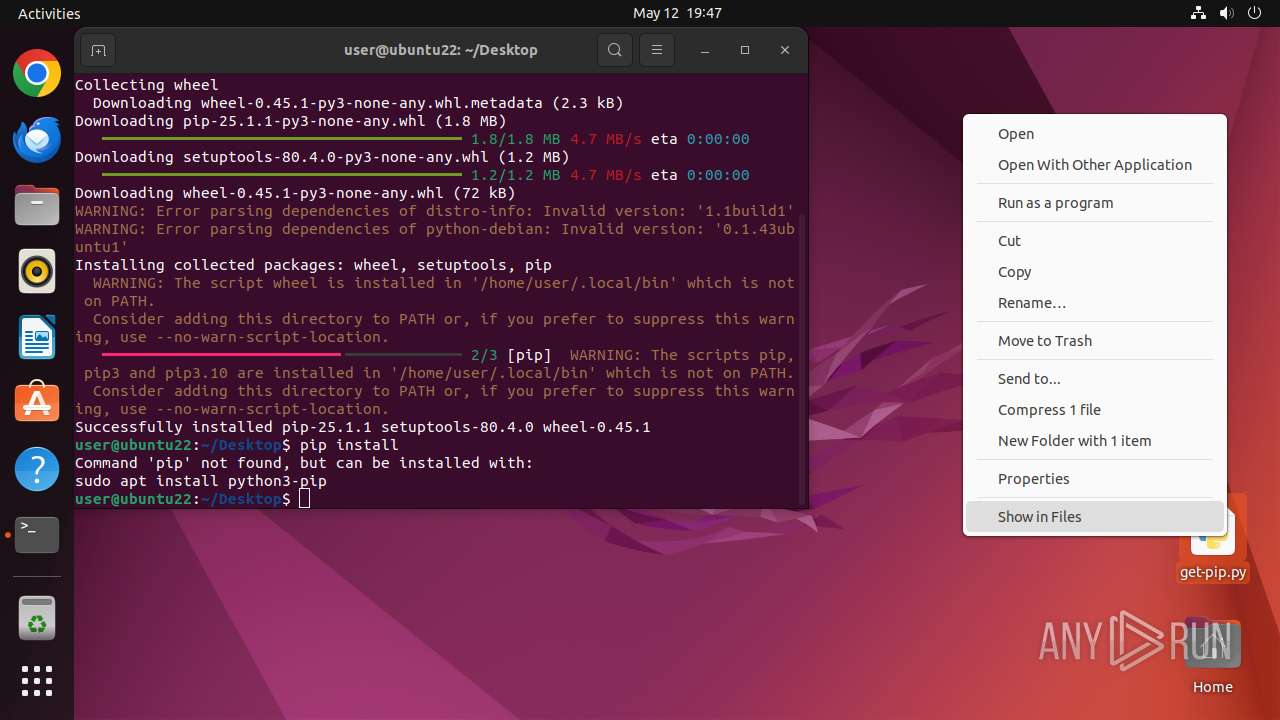1280x720 pixels.
Task: Click the 1.8/1.8 MB download progress bar
Action: click(x=282, y=139)
